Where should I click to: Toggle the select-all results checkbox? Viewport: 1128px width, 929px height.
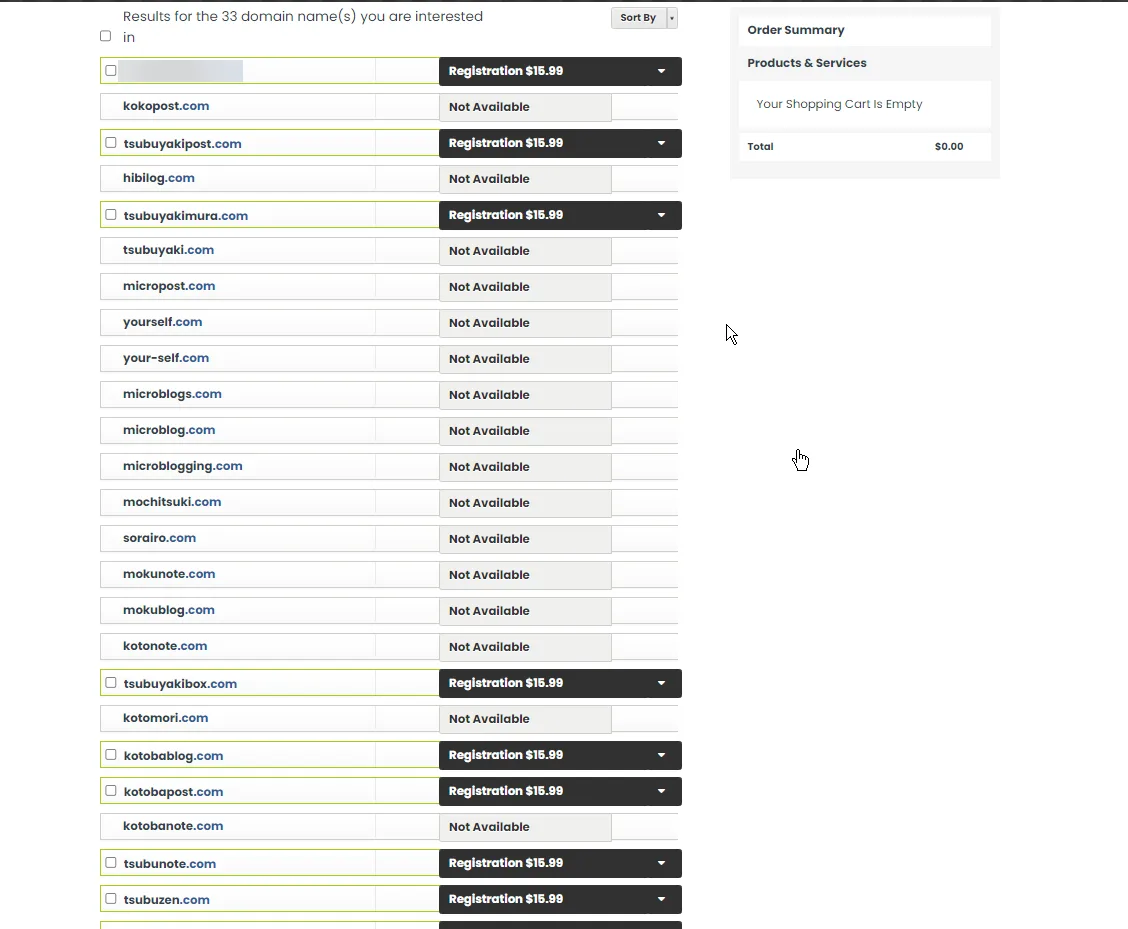pos(106,36)
